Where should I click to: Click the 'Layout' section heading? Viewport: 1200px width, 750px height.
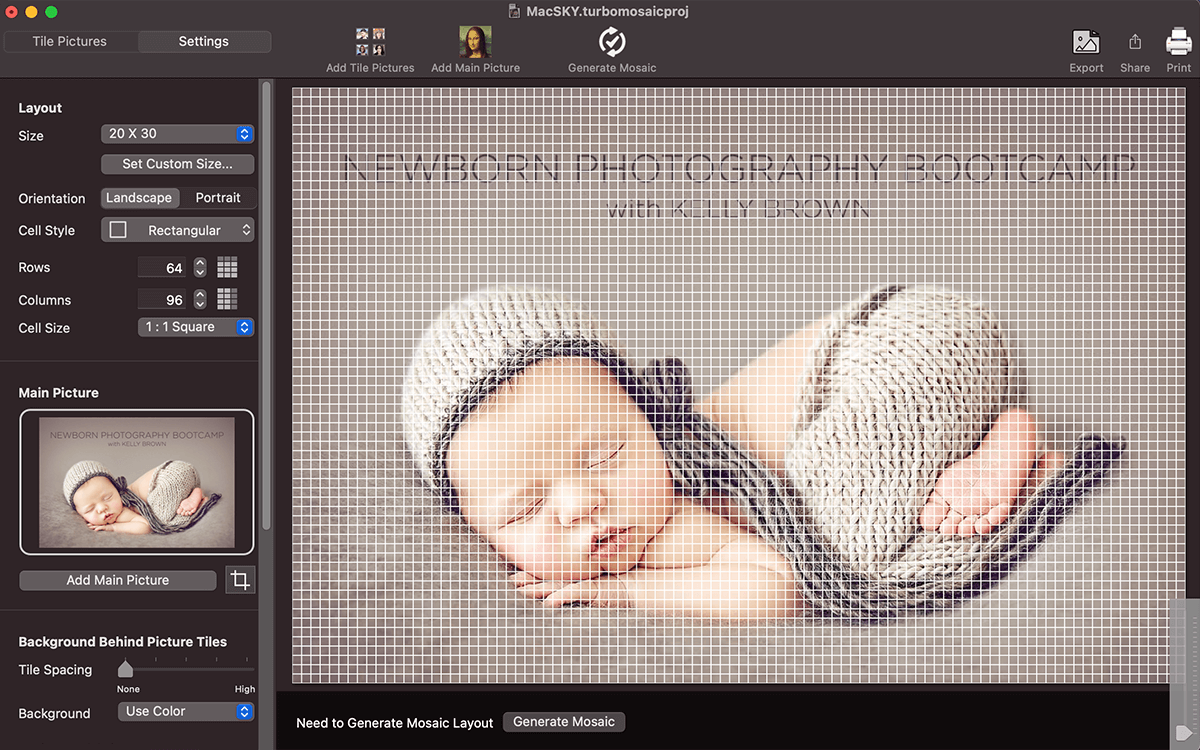click(40, 108)
